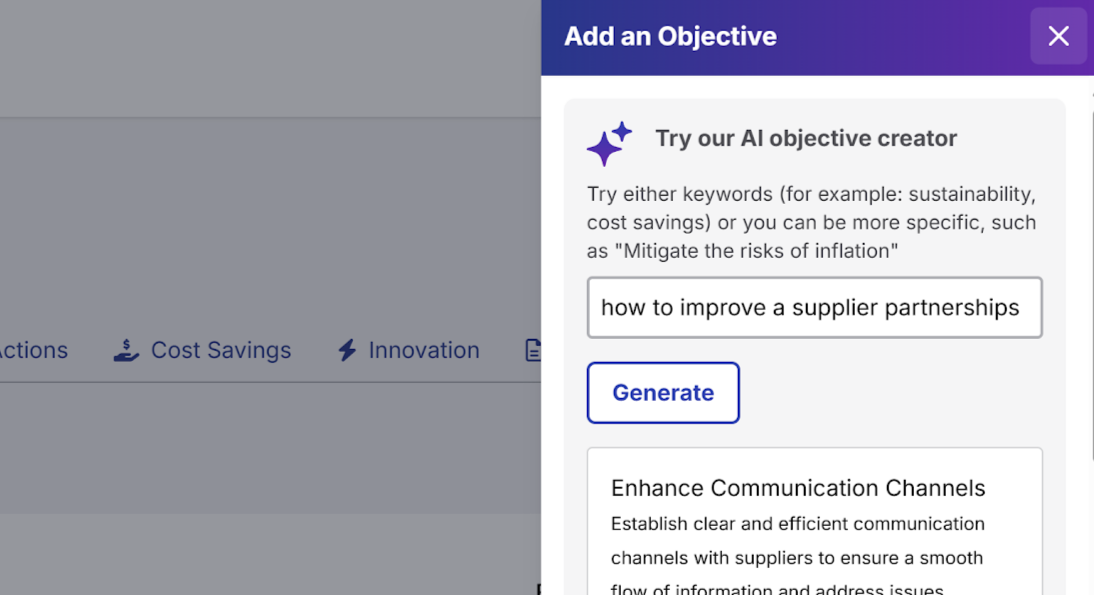Viewport: 1094px width, 595px height.
Task: Click the "Mitigate the risks of inflation" example text
Action: [x=759, y=251]
